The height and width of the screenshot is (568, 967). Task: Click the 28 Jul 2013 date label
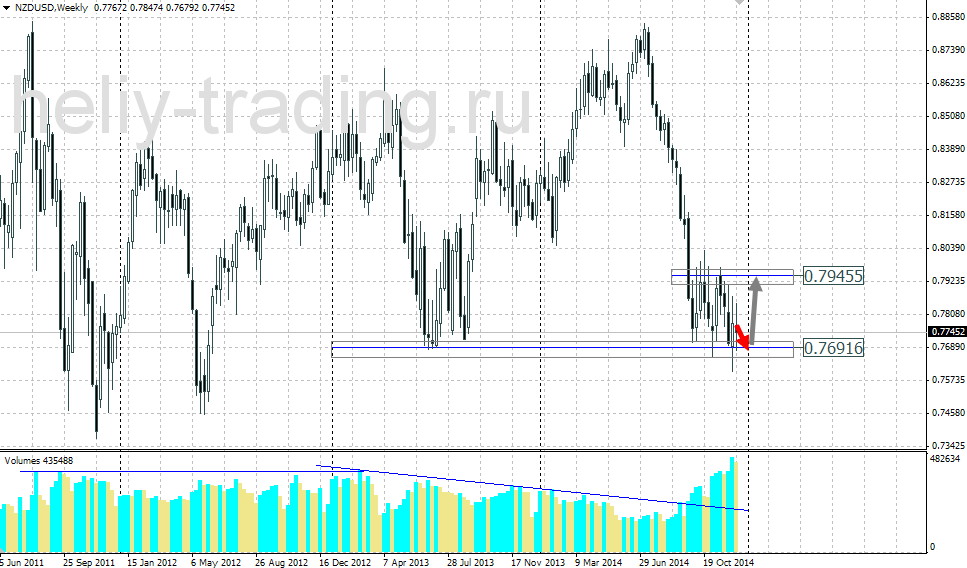pos(471,562)
